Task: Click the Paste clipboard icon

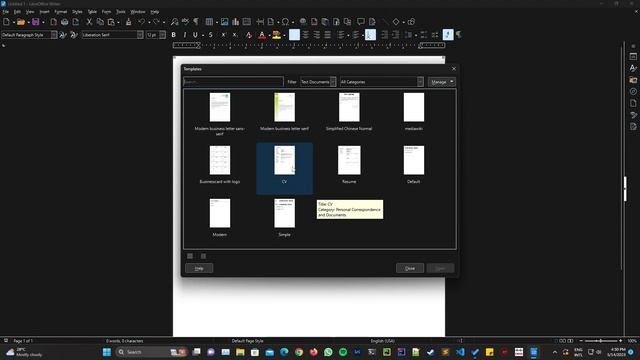Action: pyautogui.click(x=111, y=22)
